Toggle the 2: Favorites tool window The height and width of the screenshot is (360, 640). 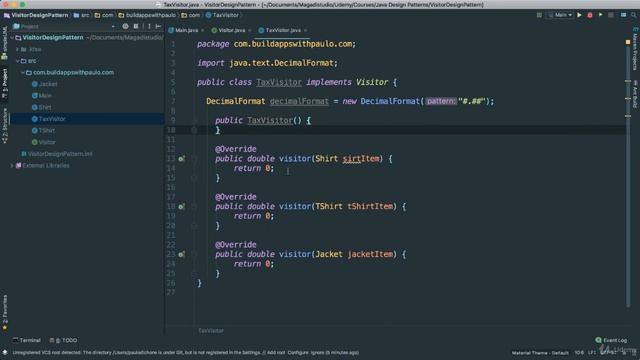(4, 312)
